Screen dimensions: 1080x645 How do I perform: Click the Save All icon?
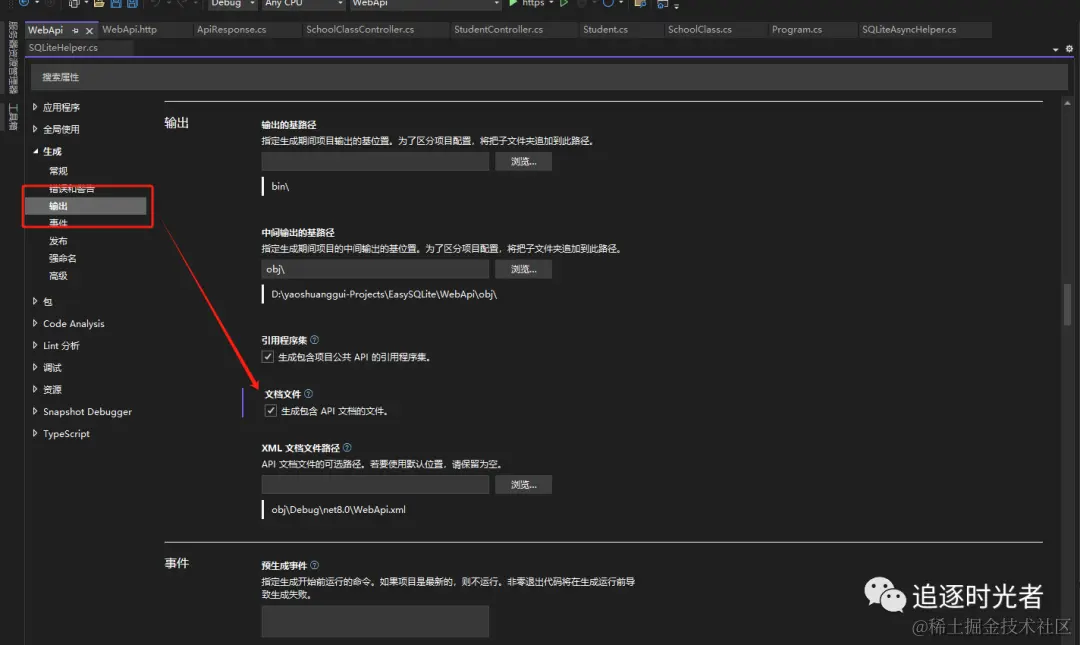tap(132, 3)
